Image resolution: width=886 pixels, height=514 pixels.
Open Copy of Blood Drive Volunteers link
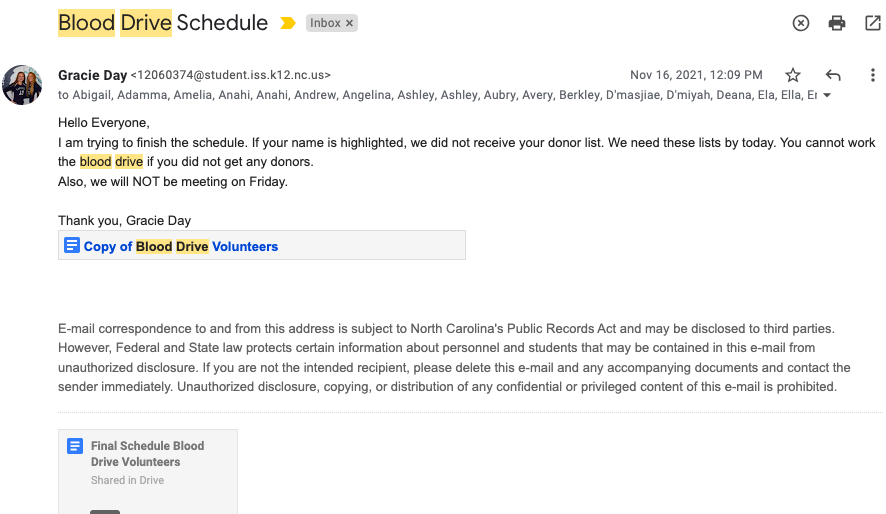point(181,246)
